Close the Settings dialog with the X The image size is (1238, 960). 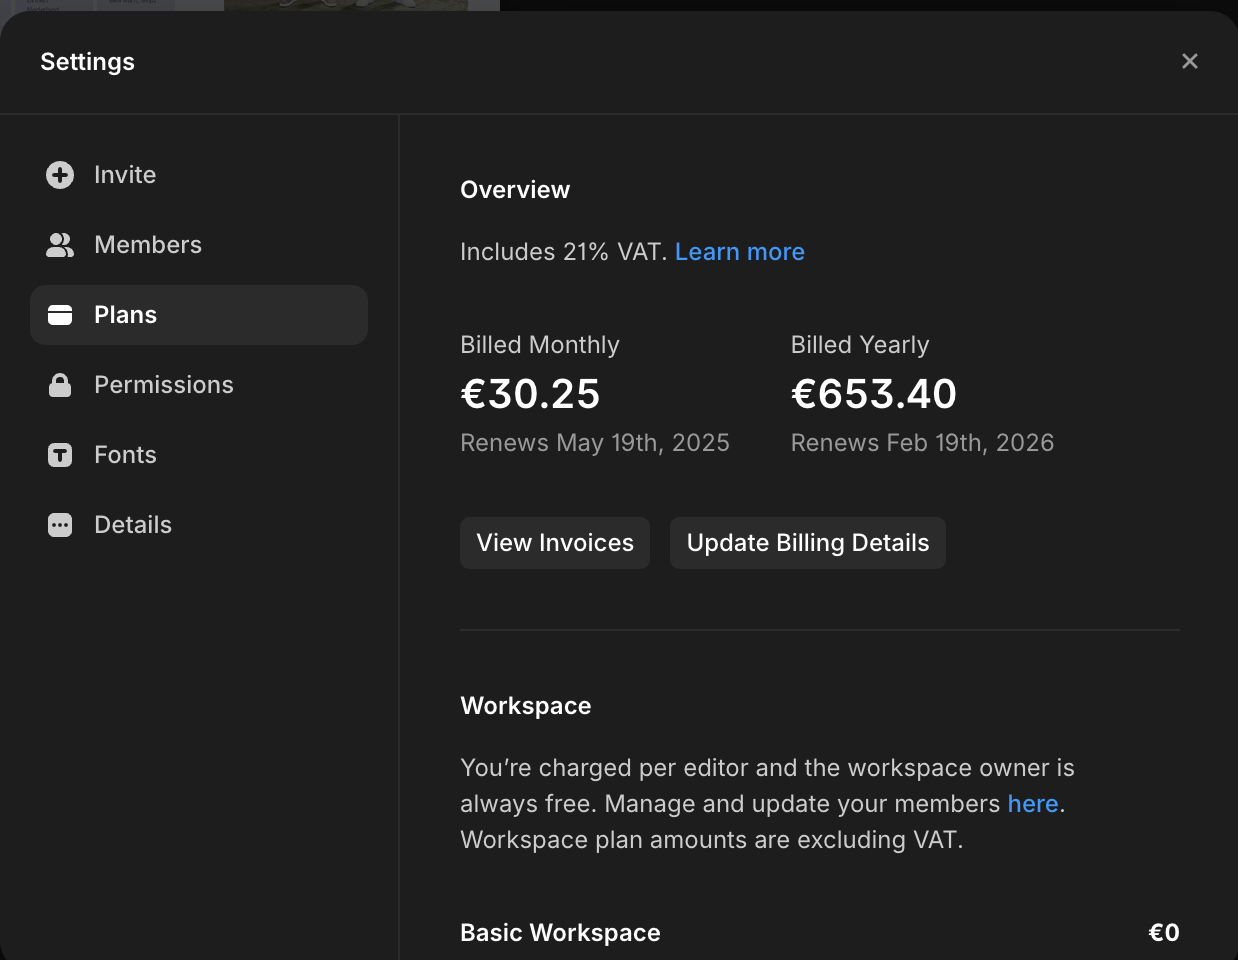1189,61
